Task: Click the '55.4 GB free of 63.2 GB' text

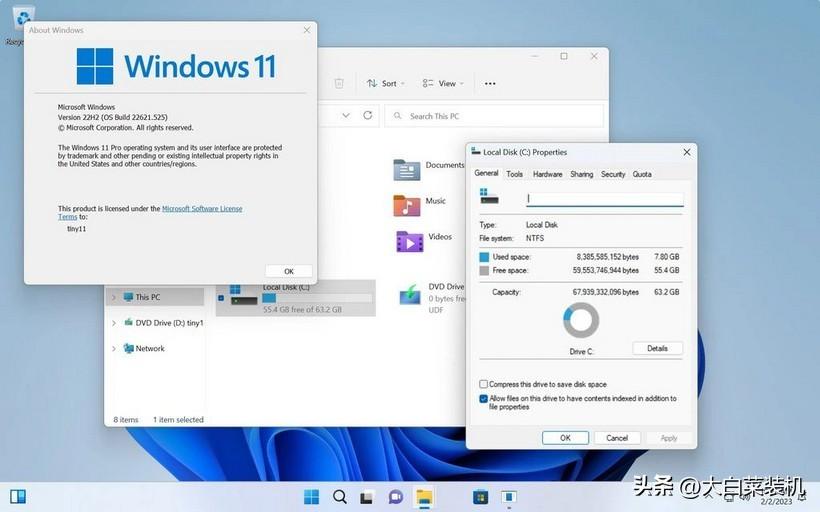Action: 302,310
